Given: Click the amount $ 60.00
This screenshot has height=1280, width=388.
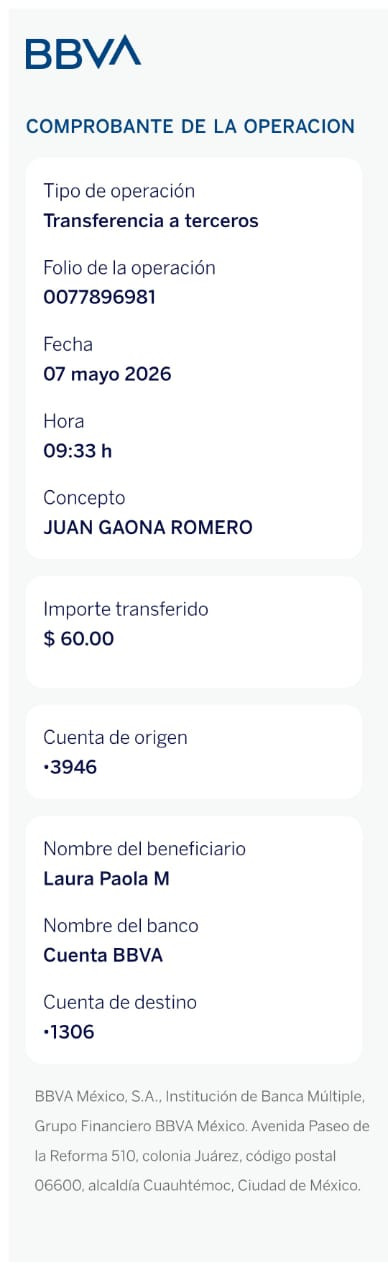Looking at the screenshot, I should coord(79,638).
